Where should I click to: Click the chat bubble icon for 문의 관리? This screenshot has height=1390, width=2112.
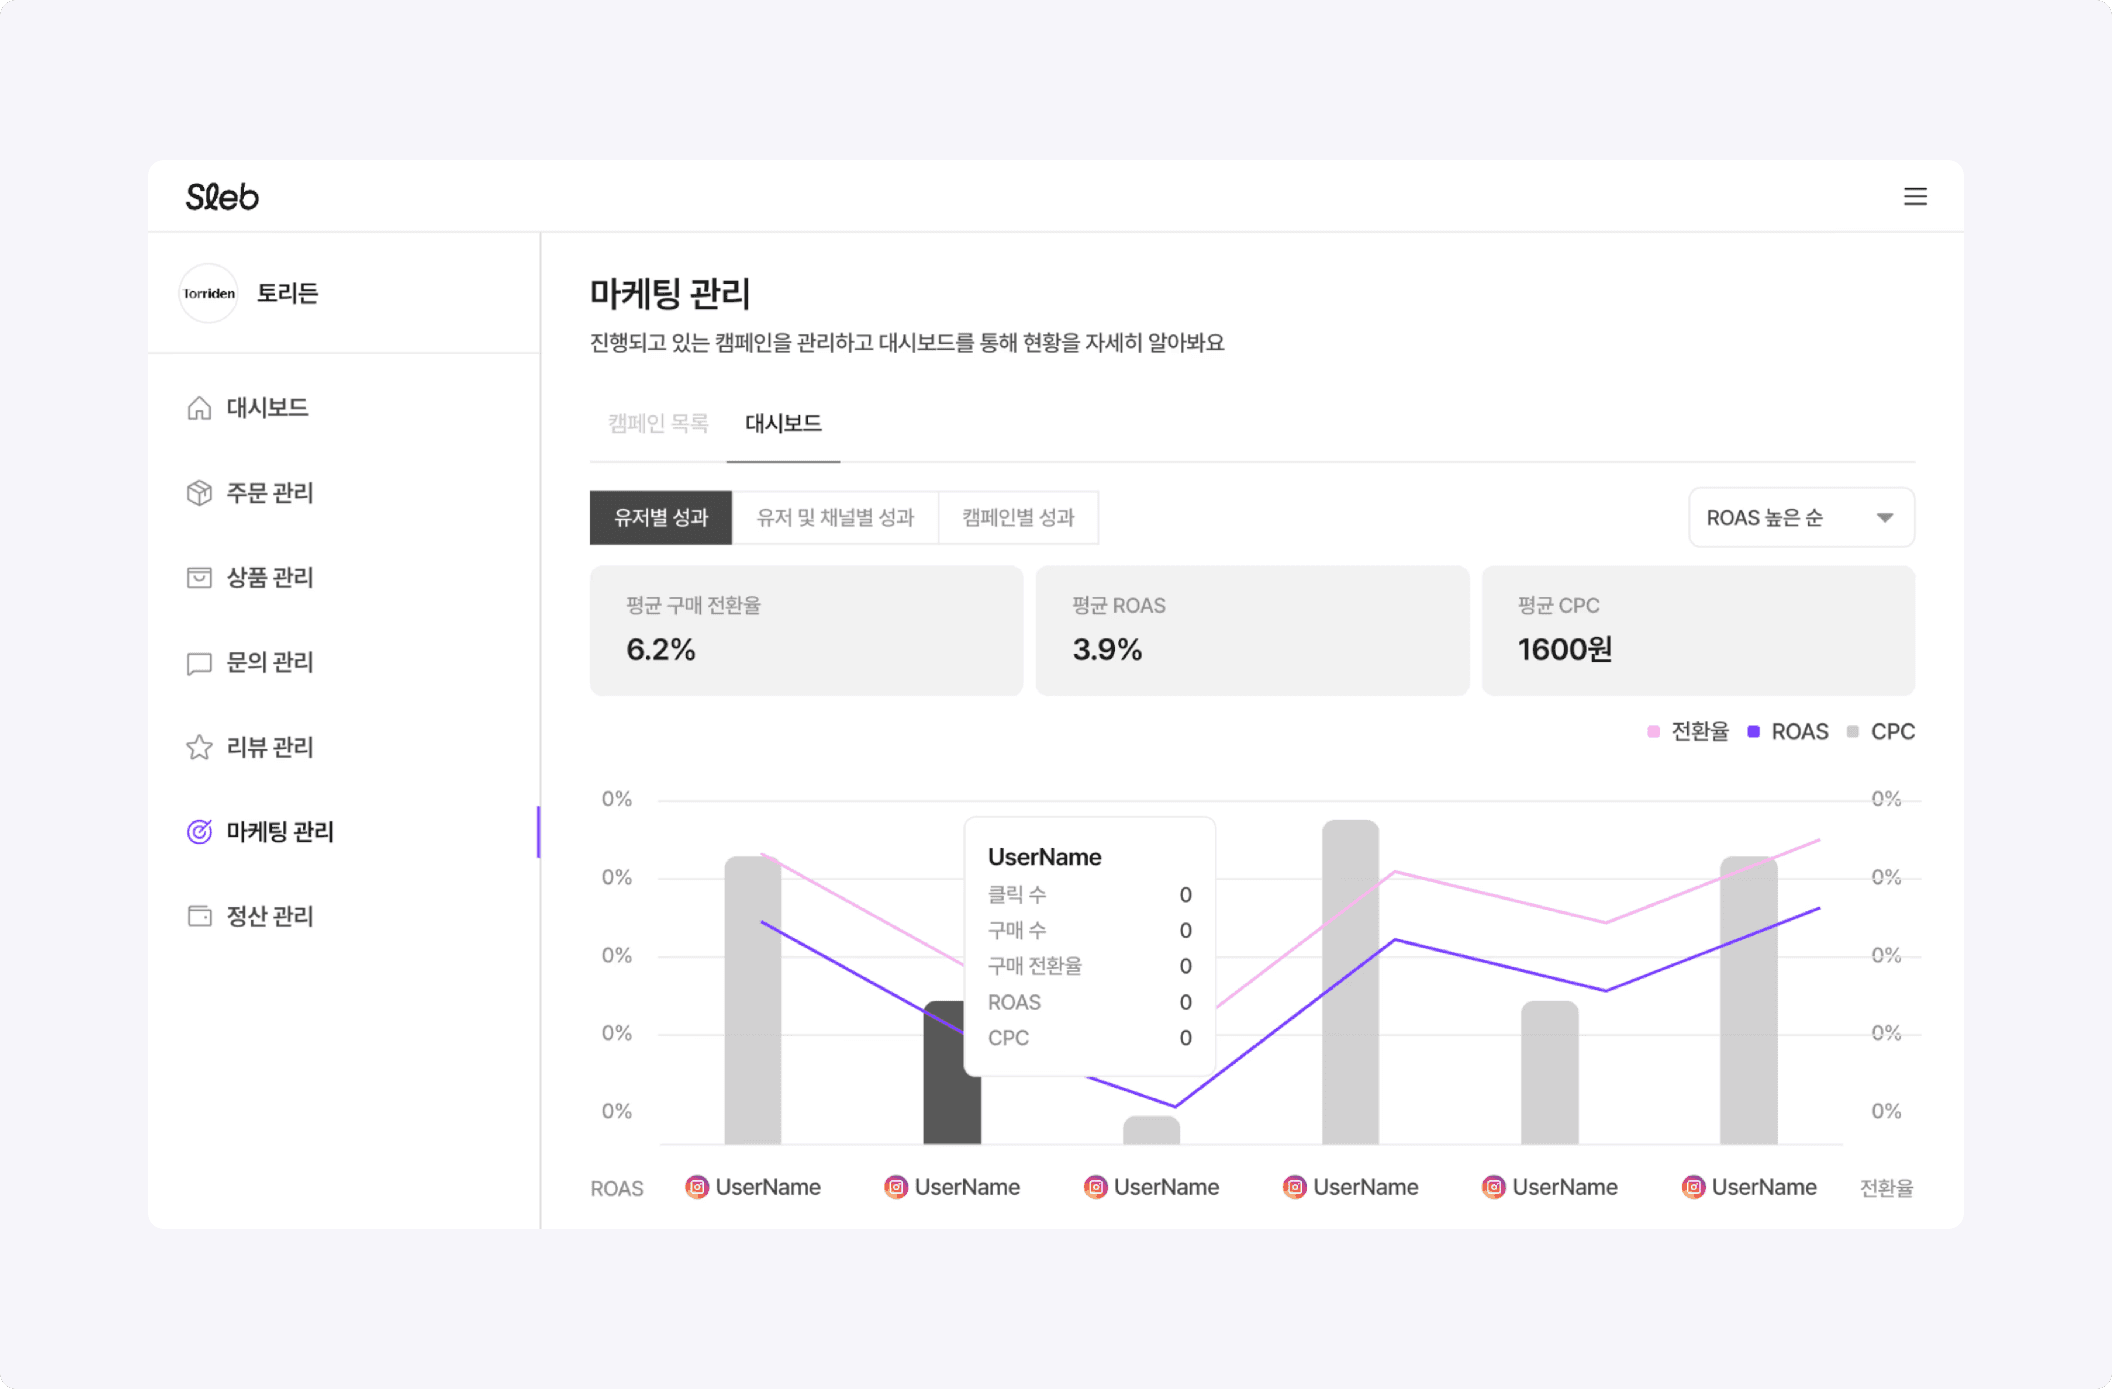199,663
